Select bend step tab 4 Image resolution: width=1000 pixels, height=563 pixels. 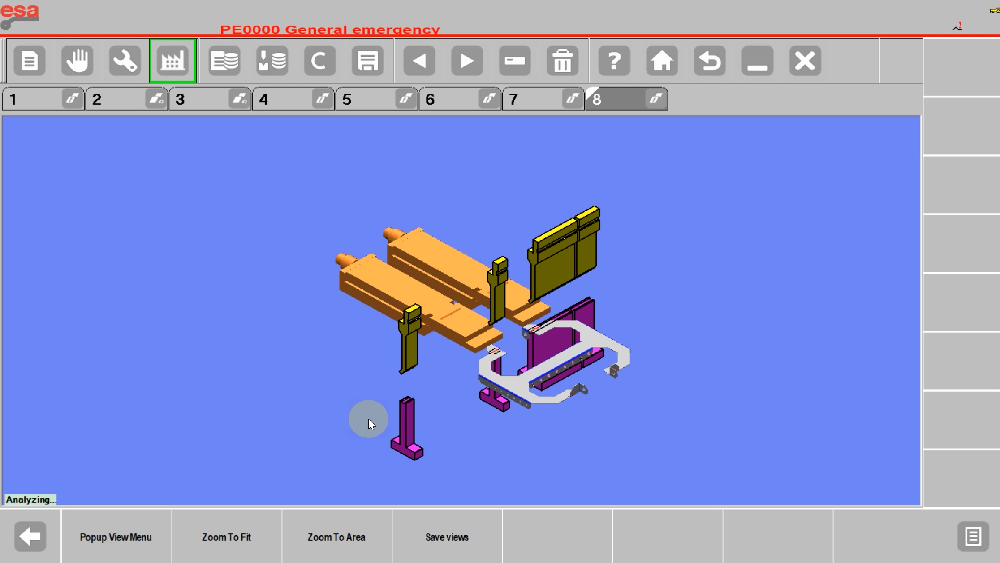coord(293,99)
